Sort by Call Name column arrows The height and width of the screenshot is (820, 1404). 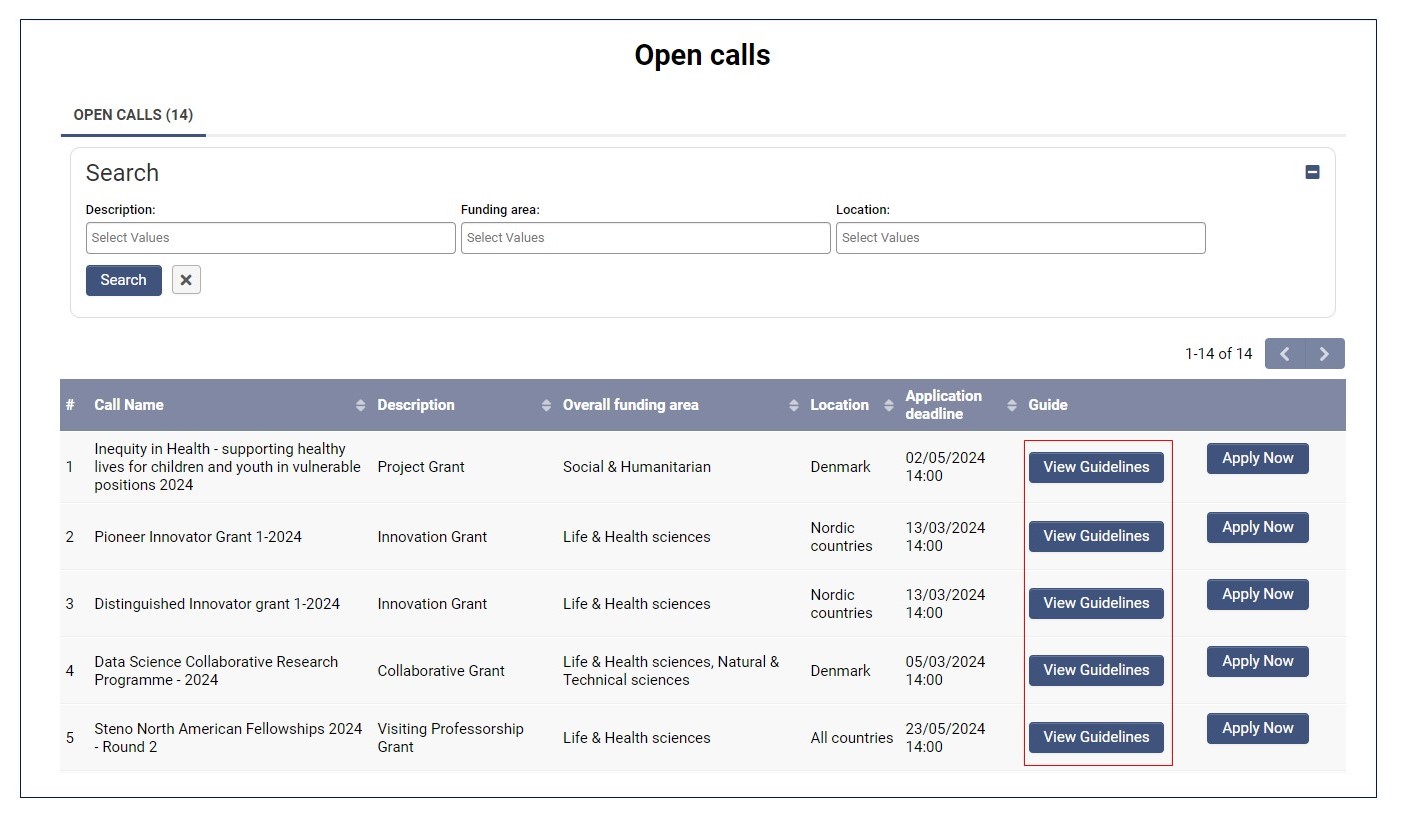(x=361, y=405)
